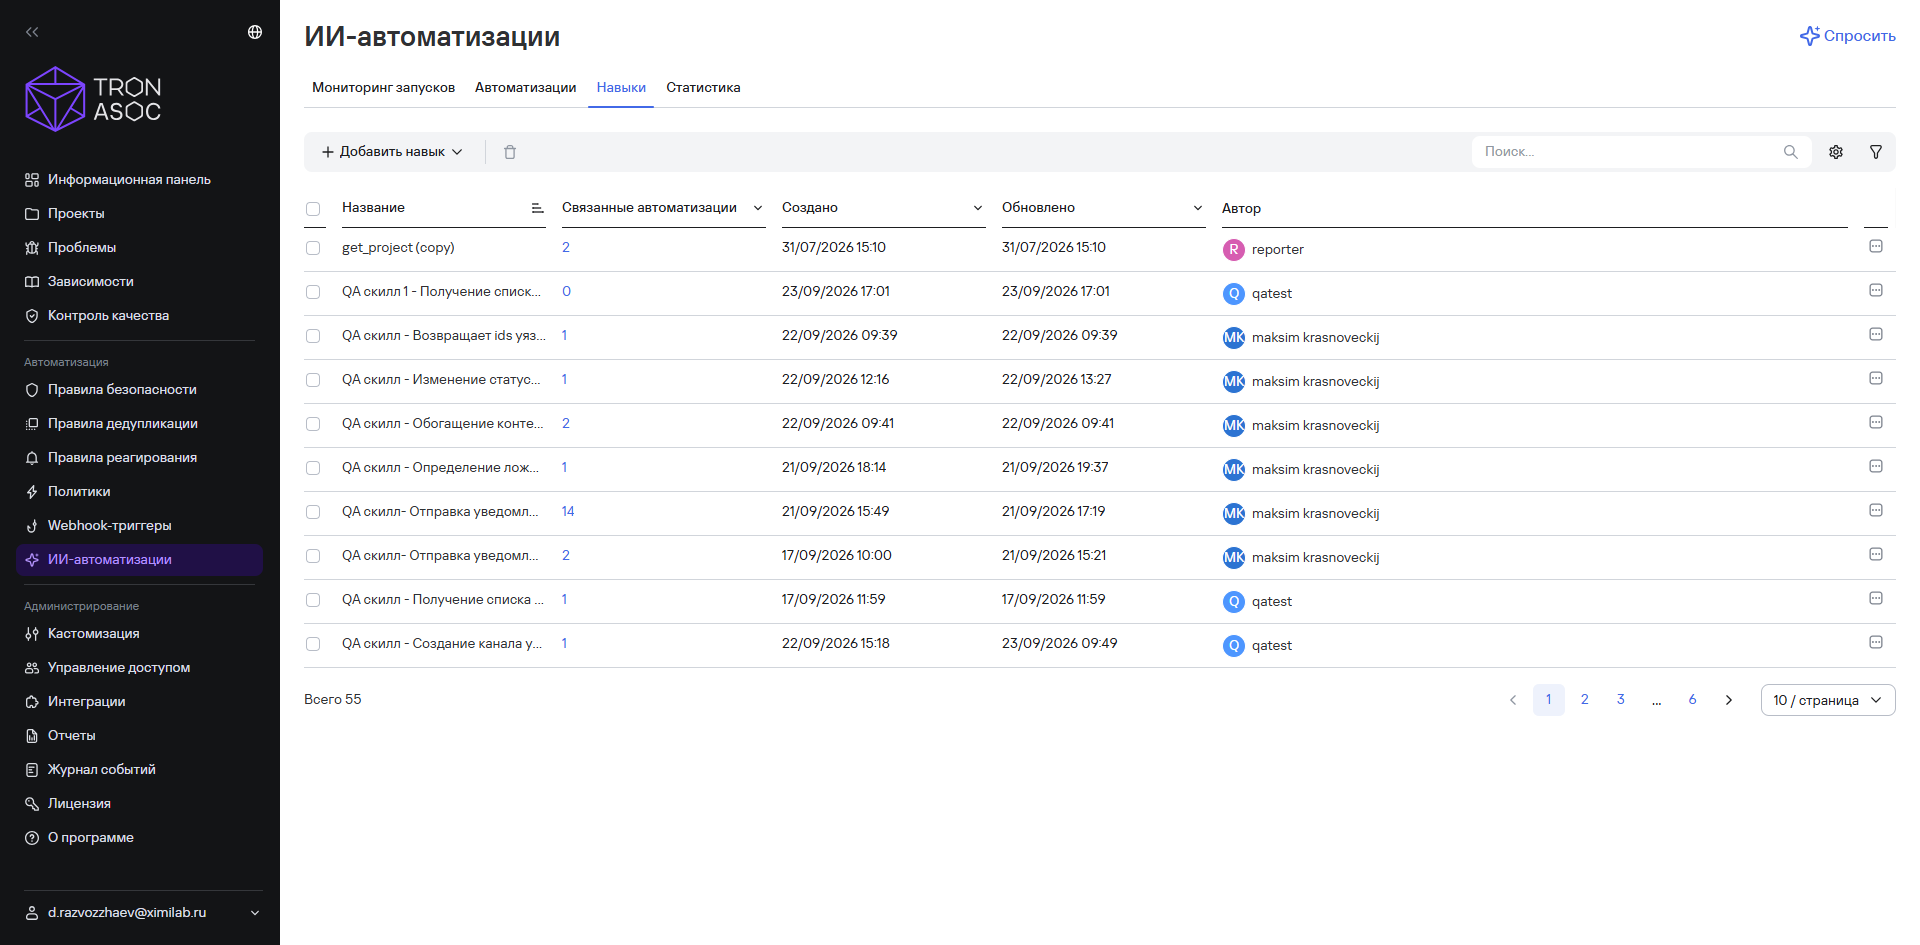Go to pagination page 2
The width and height of the screenshot is (1920, 945).
tap(1584, 700)
